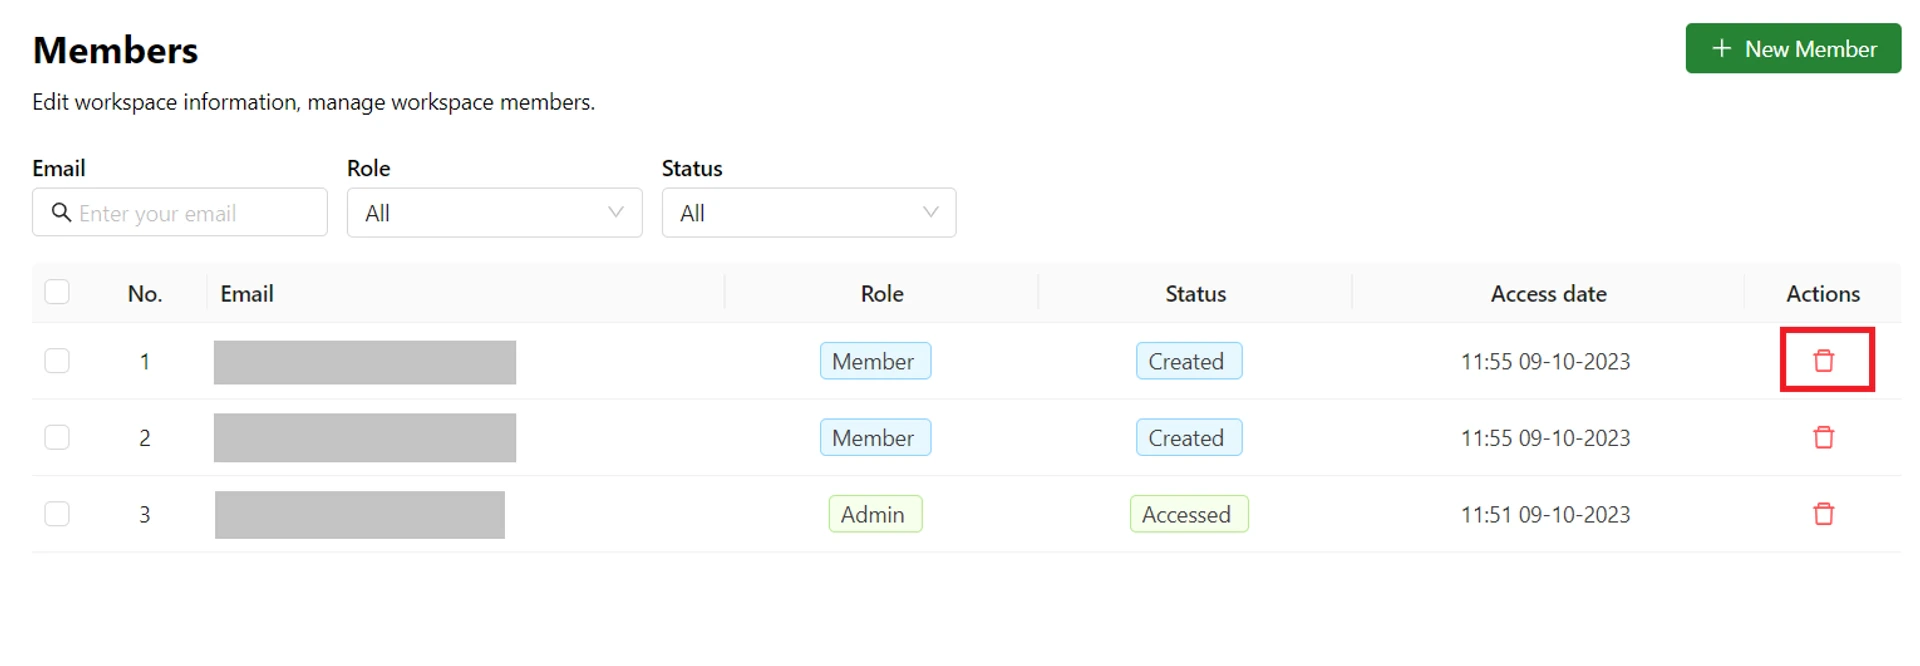Click the New Member button

tap(1793, 48)
